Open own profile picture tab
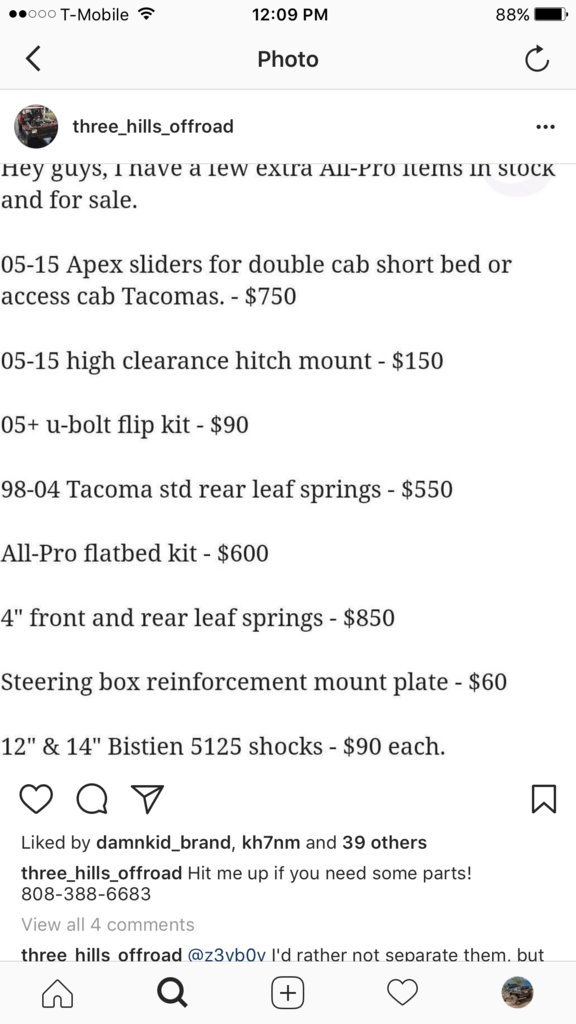Screen dimensions: 576x1024 coord(517,993)
